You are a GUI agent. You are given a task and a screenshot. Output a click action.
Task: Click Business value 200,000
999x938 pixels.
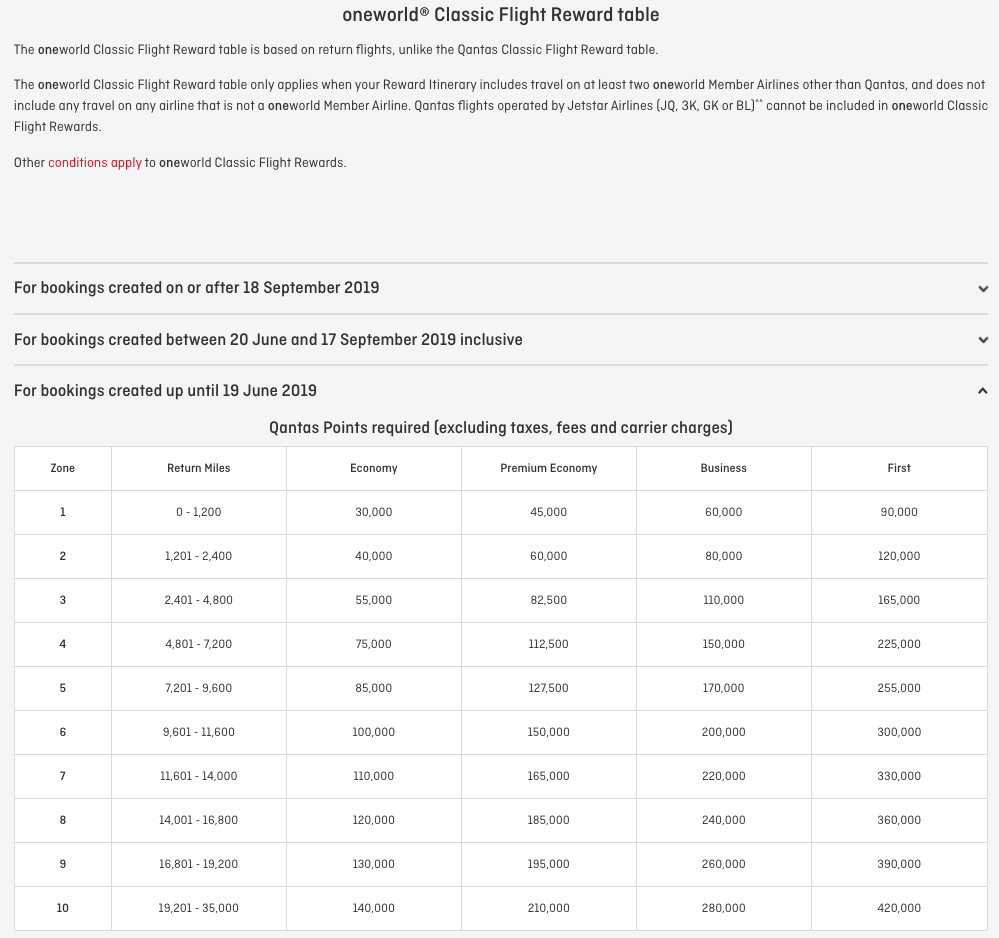tap(724, 732)
